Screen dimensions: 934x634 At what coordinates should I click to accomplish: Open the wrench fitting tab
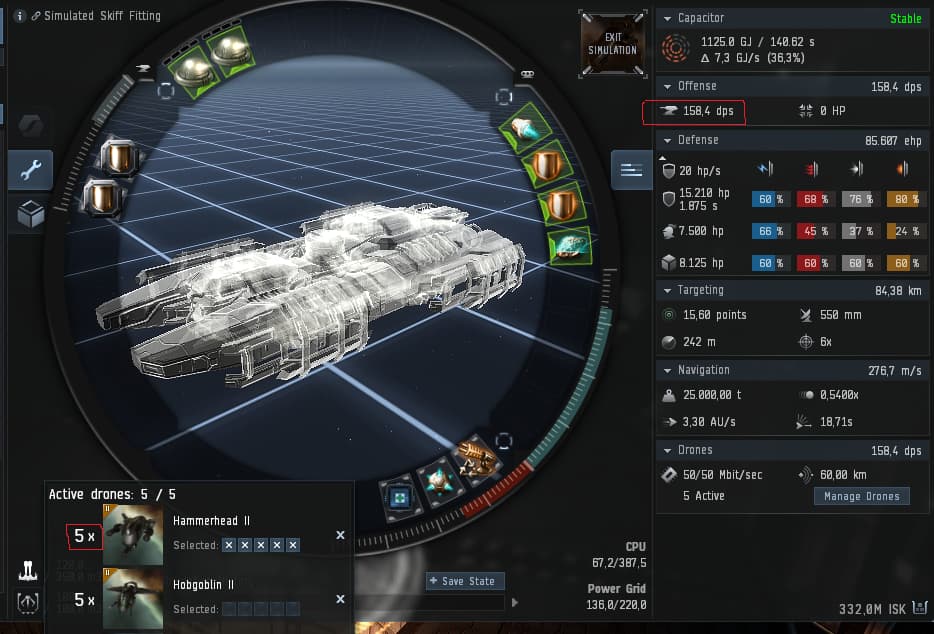pyautogui.click(x=30, y=170)
